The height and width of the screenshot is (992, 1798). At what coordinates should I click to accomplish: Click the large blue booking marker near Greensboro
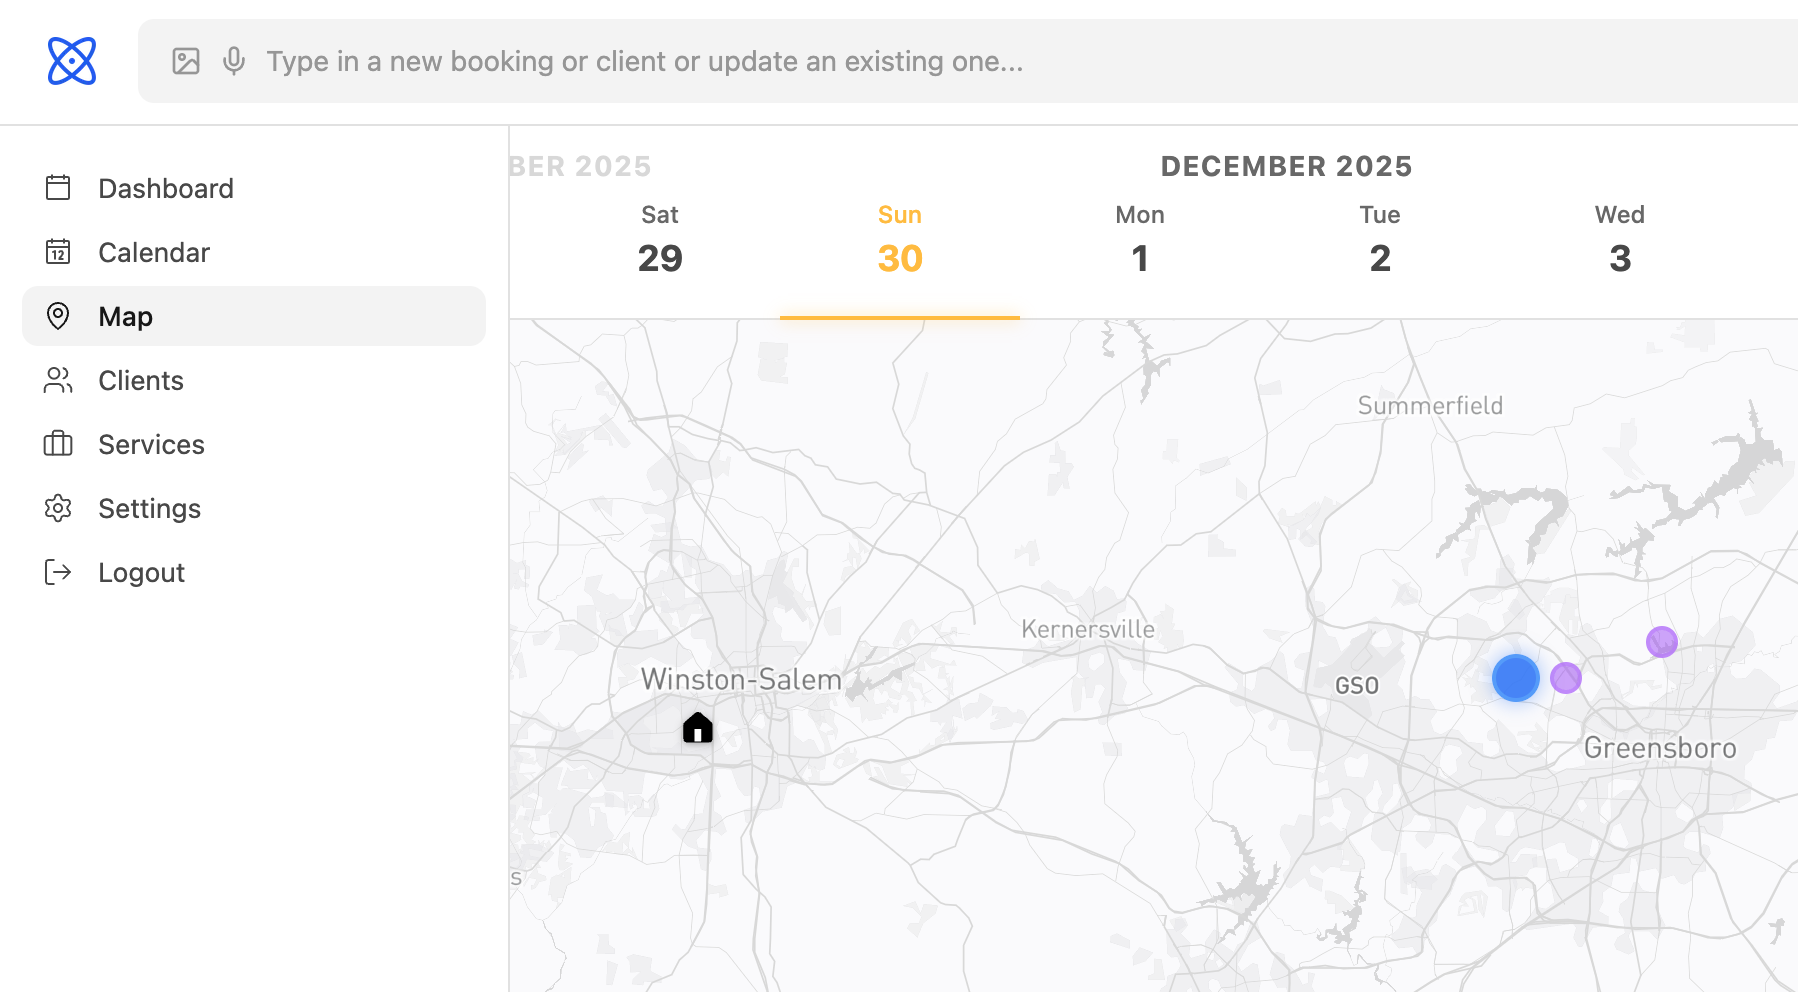[x=1514, y=677]
